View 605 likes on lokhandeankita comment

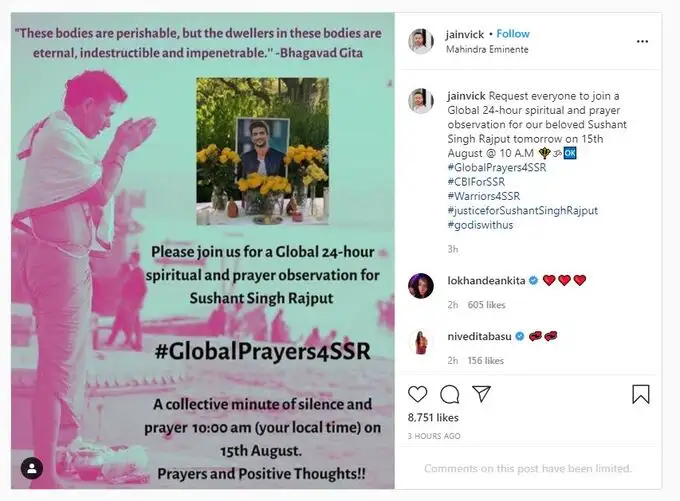coord(486,305)
